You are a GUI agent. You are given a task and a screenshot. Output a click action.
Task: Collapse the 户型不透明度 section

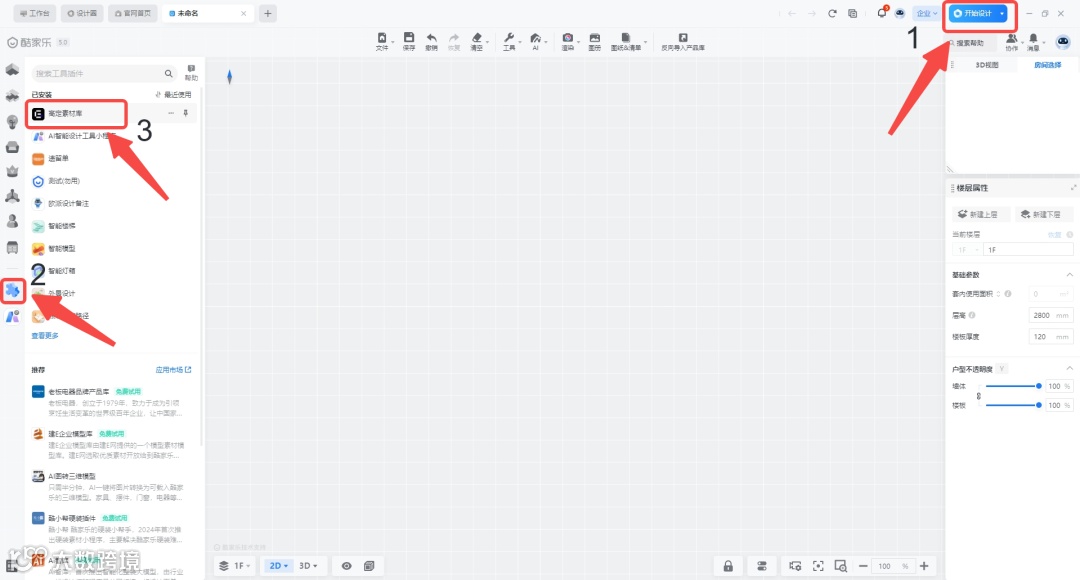click(x=1069, y=369)
